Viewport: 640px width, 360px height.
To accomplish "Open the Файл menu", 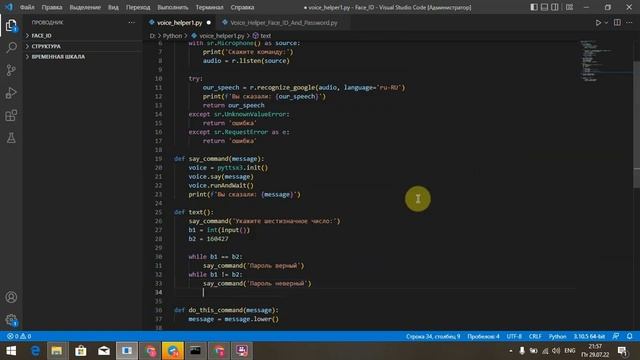I will (x=27, y=7).
